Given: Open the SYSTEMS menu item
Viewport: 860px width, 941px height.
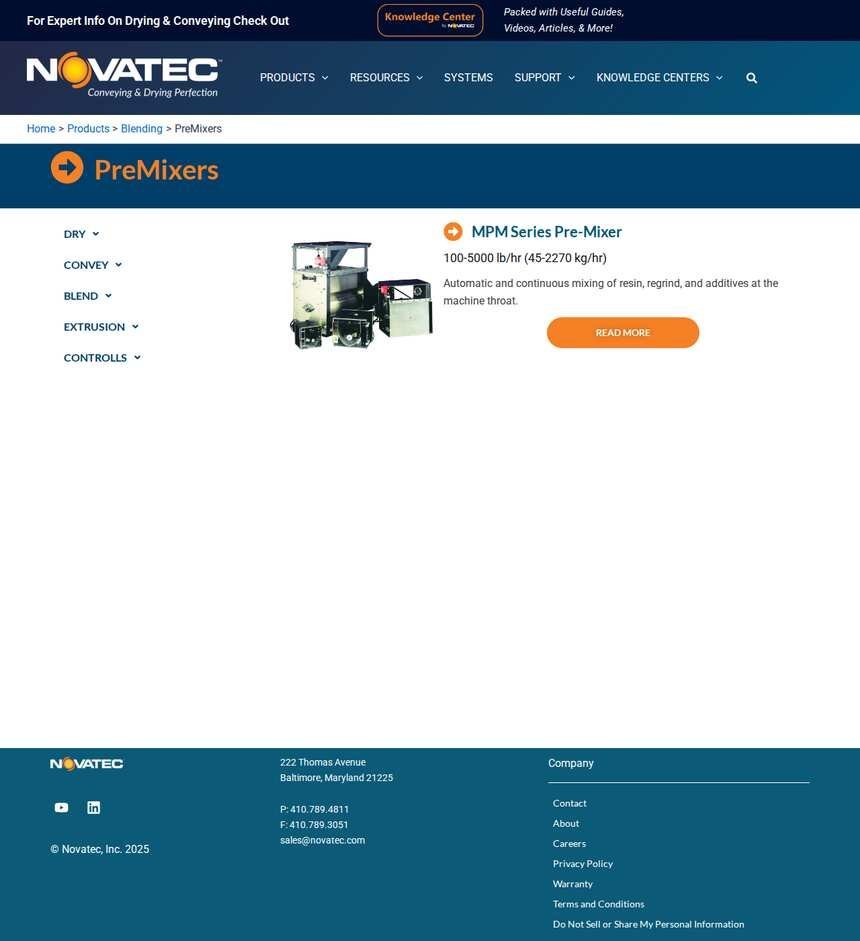Looking at the screenshot, I should [x=468, y=77].
